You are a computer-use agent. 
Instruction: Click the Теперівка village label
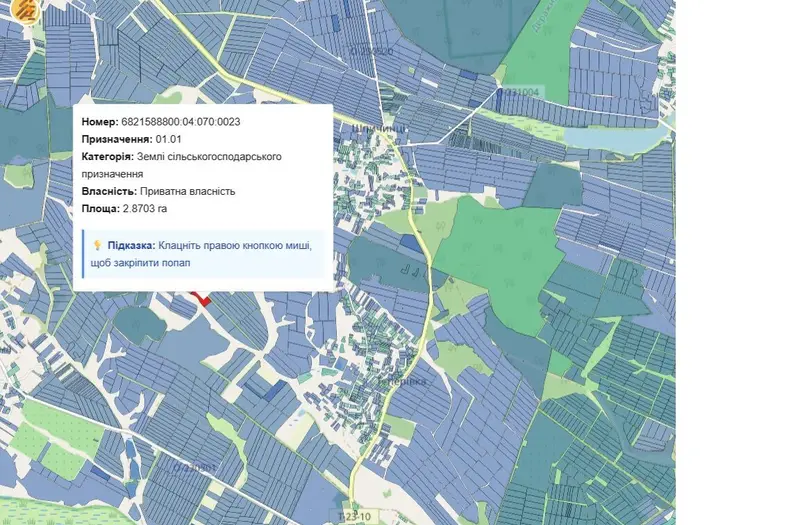click(403, 382)
